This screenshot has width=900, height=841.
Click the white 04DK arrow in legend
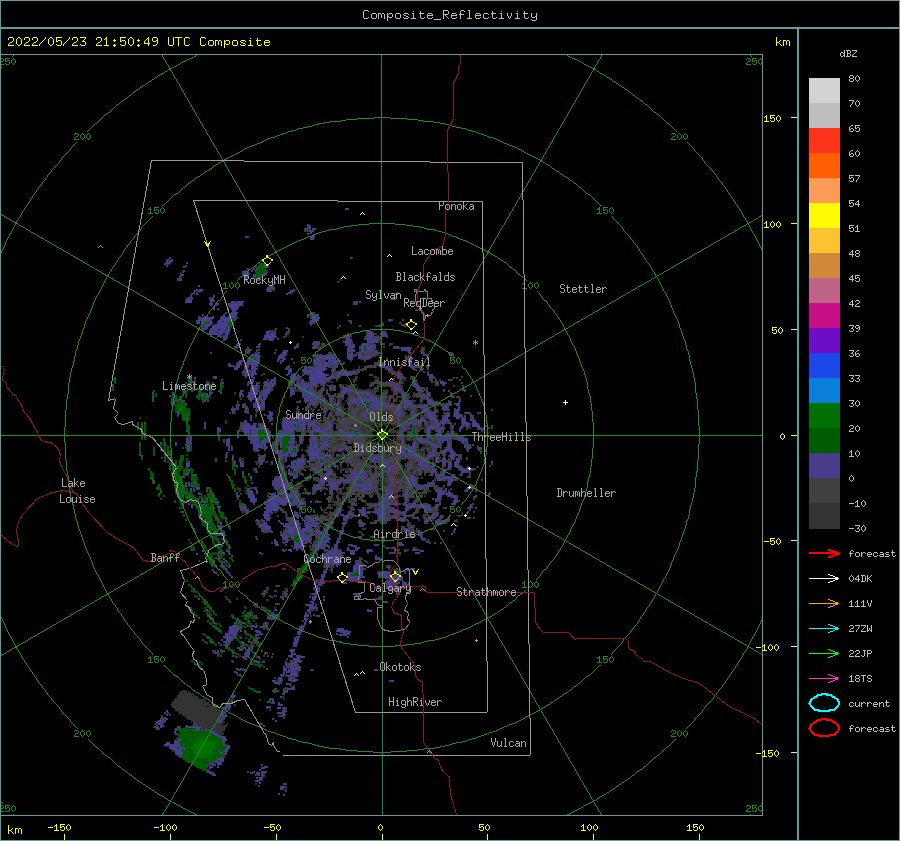pos(824,578)
